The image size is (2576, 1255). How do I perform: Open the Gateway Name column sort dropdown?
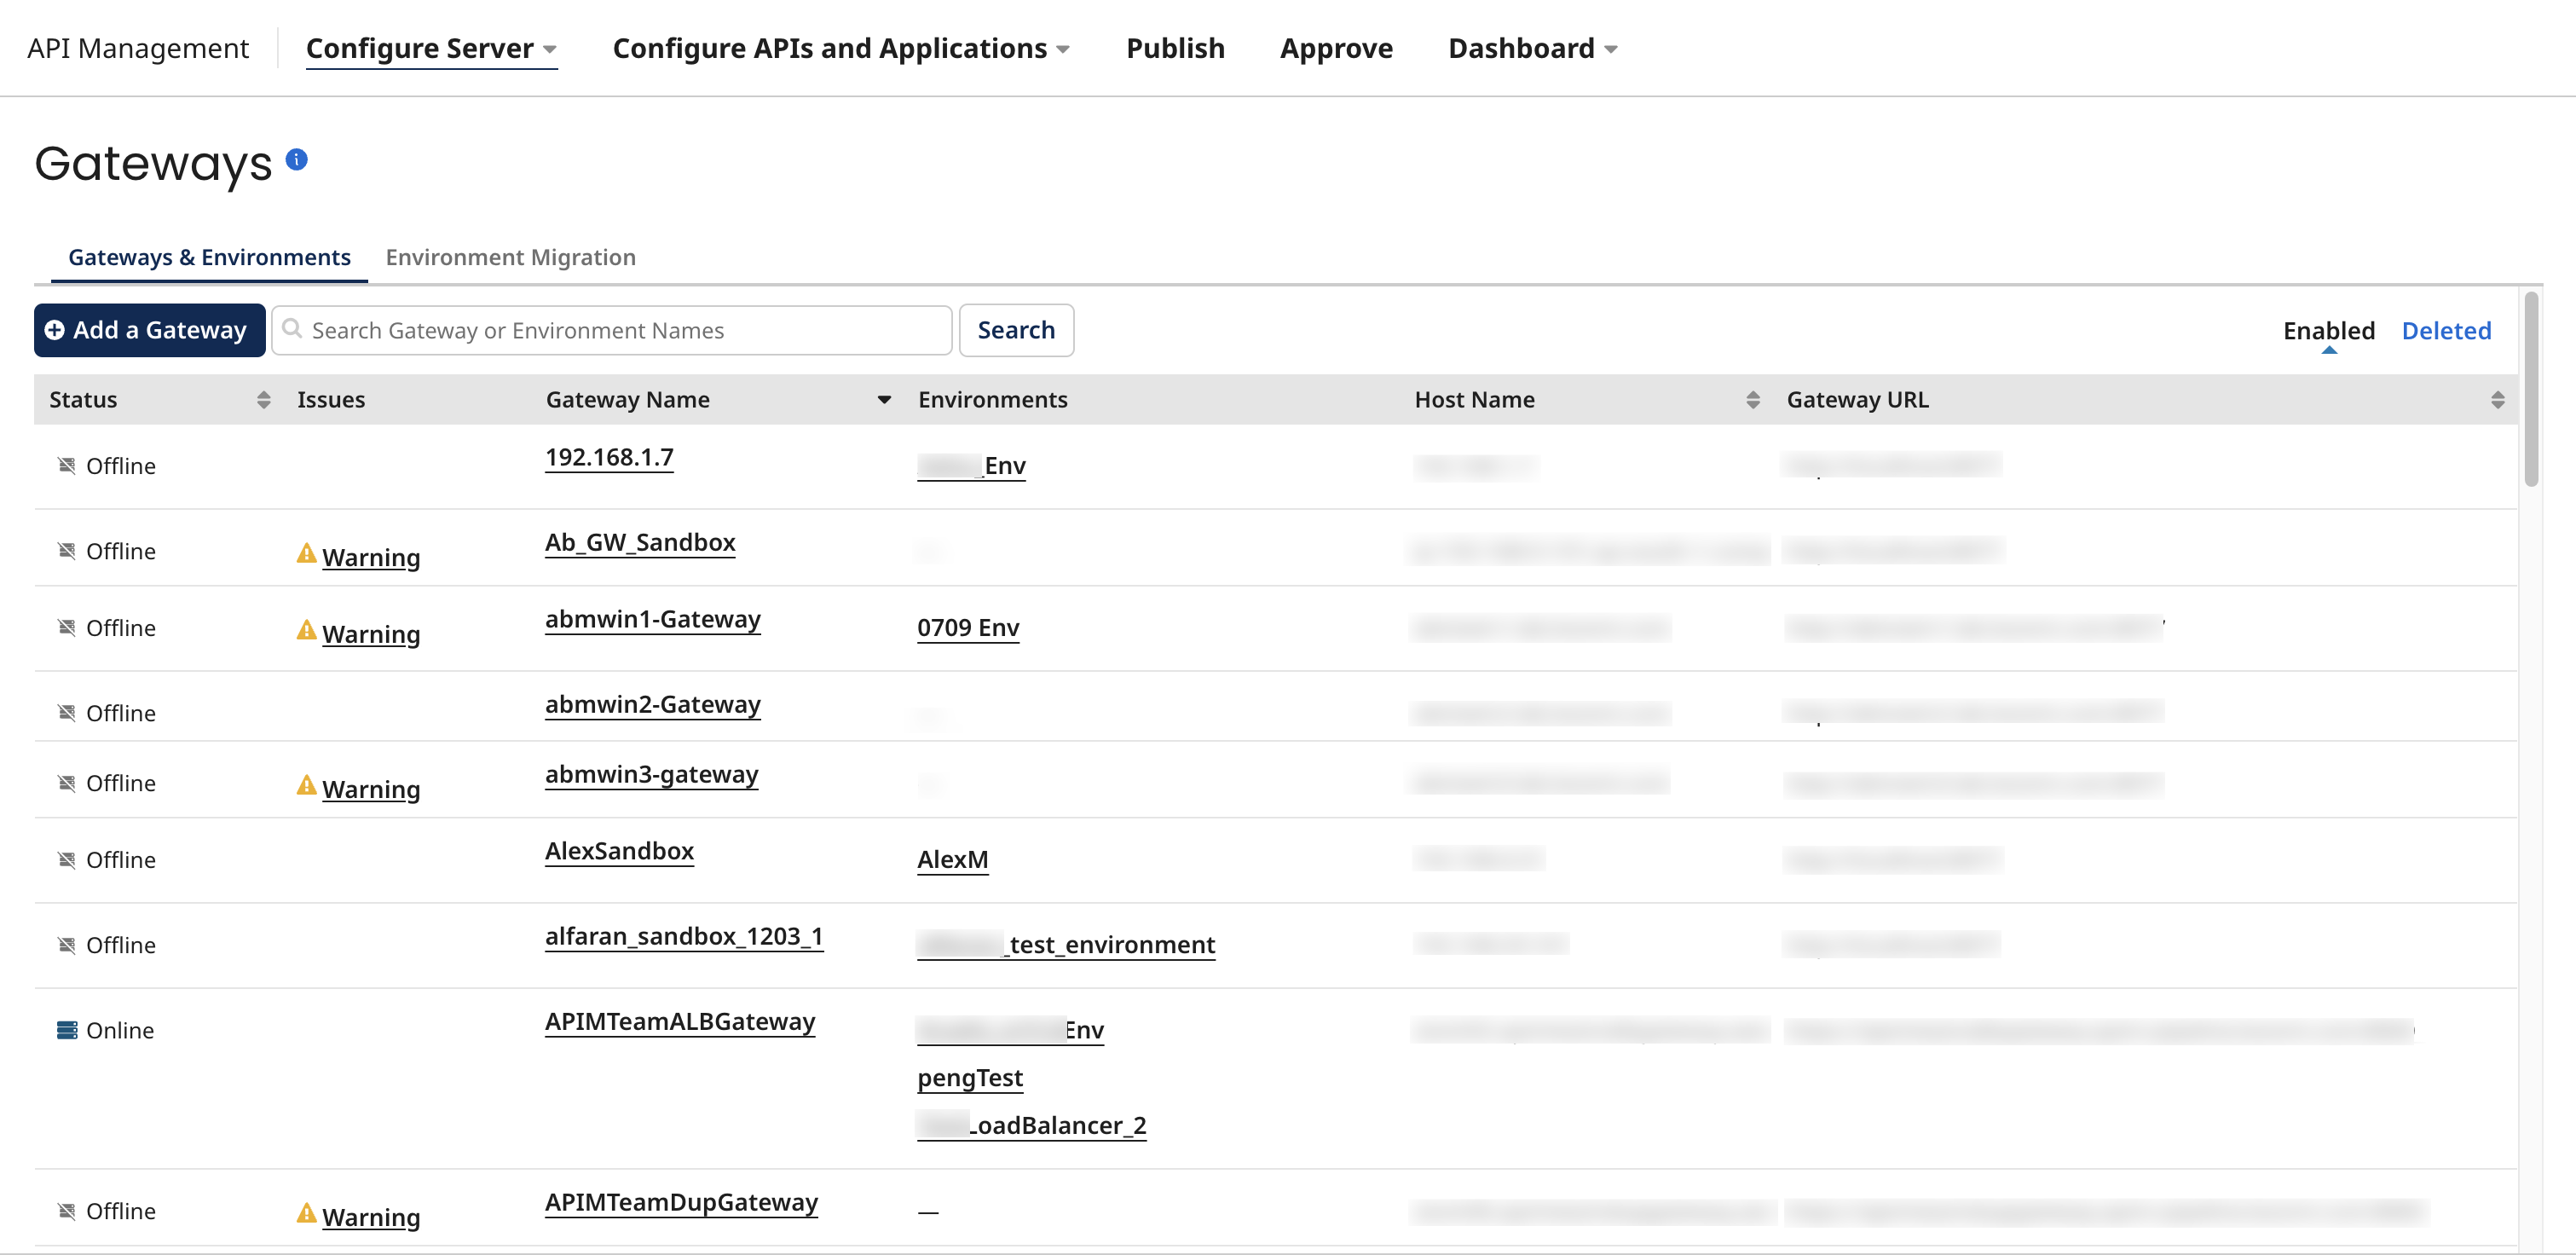pyautogui.click(x=884, y=399)
